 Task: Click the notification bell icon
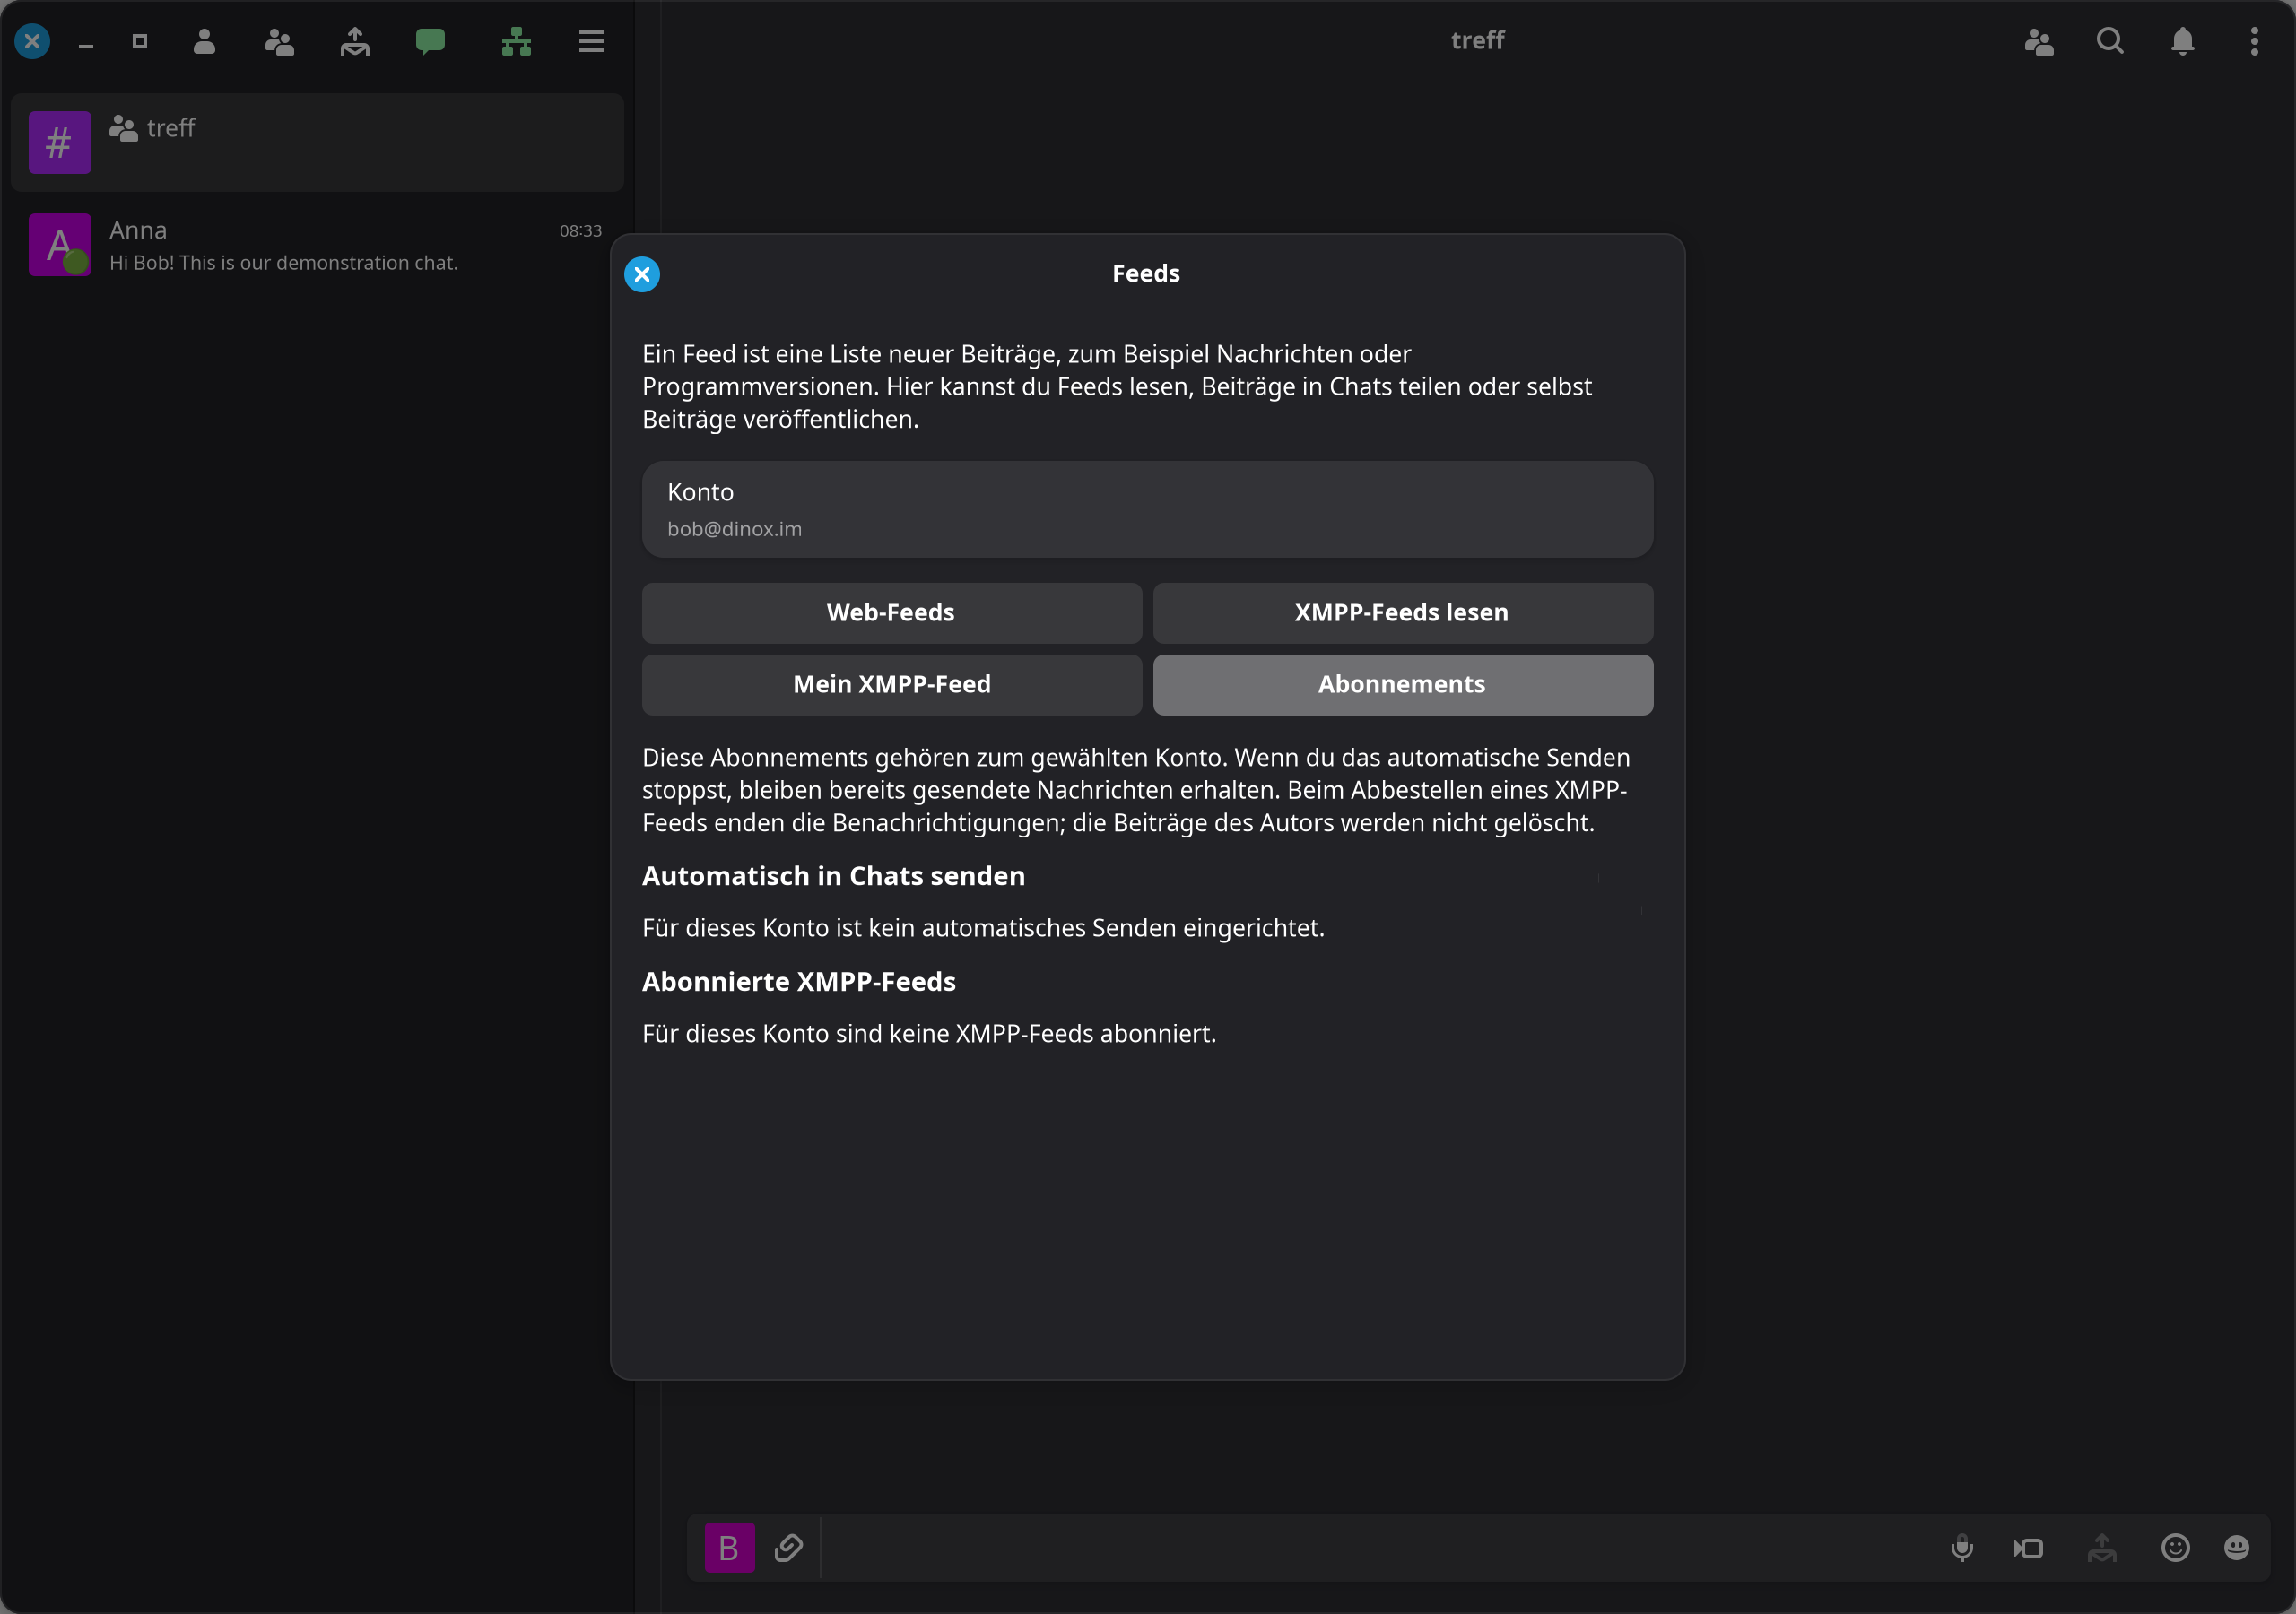pyautogui.click(x=2182, y=41)
